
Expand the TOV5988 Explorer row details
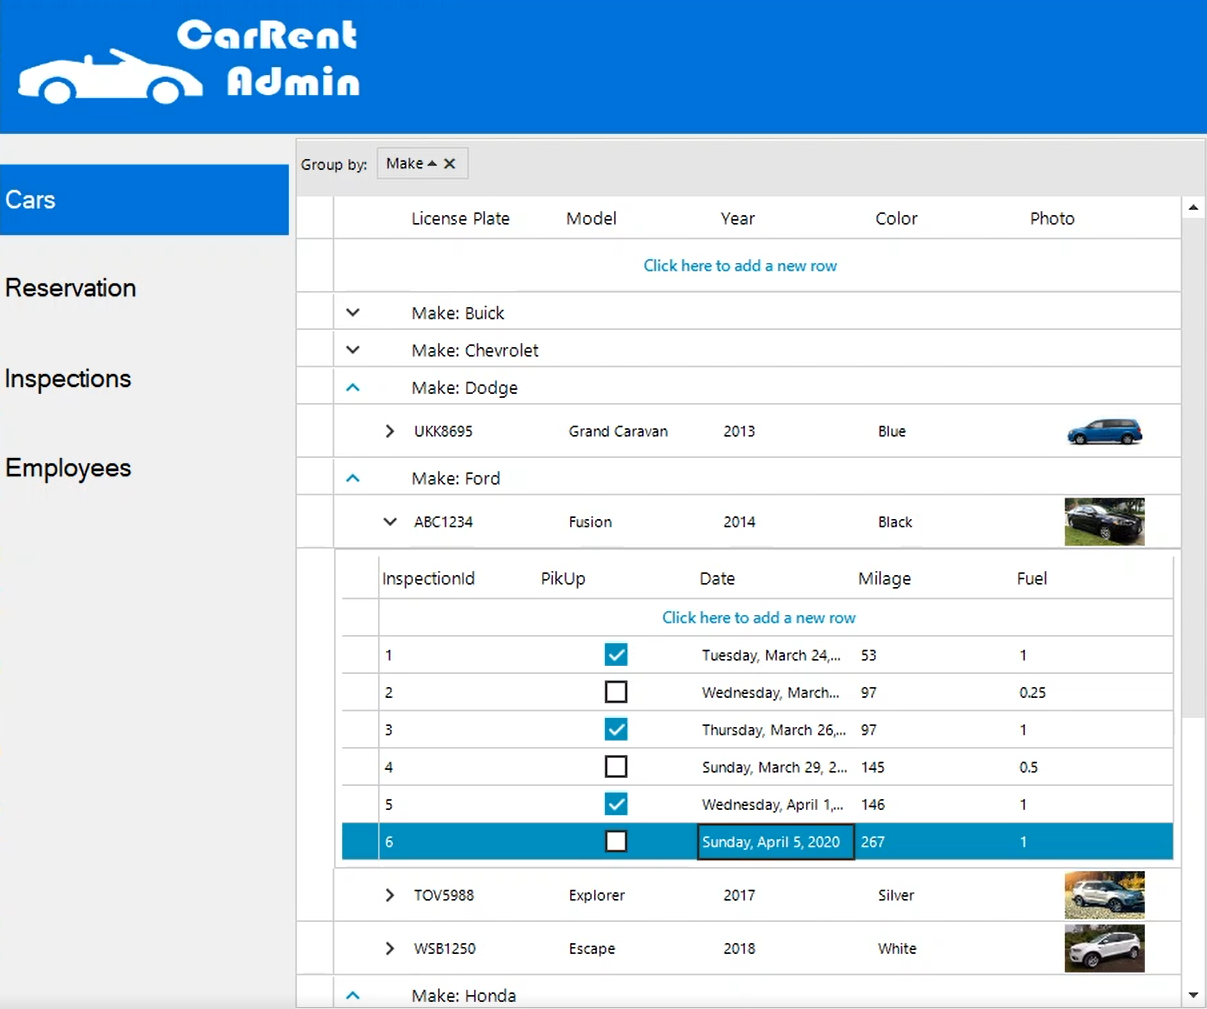(x=390, y=895)
